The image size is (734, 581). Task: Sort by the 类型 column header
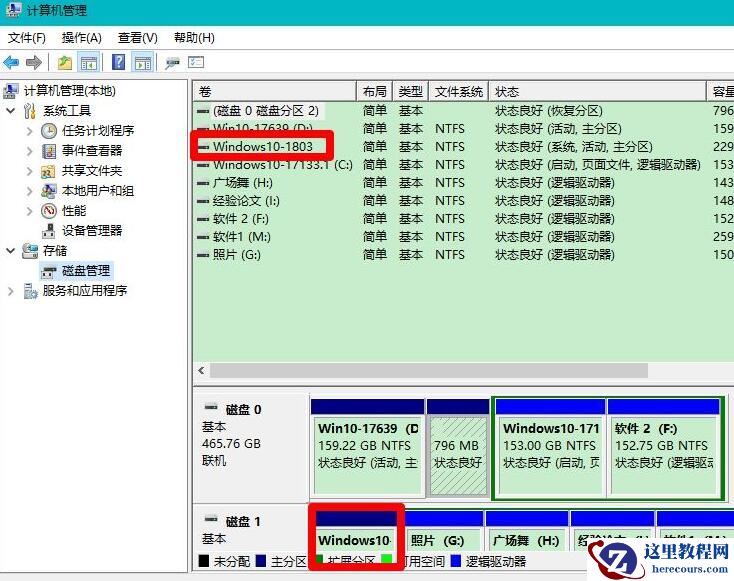[411, 91]
